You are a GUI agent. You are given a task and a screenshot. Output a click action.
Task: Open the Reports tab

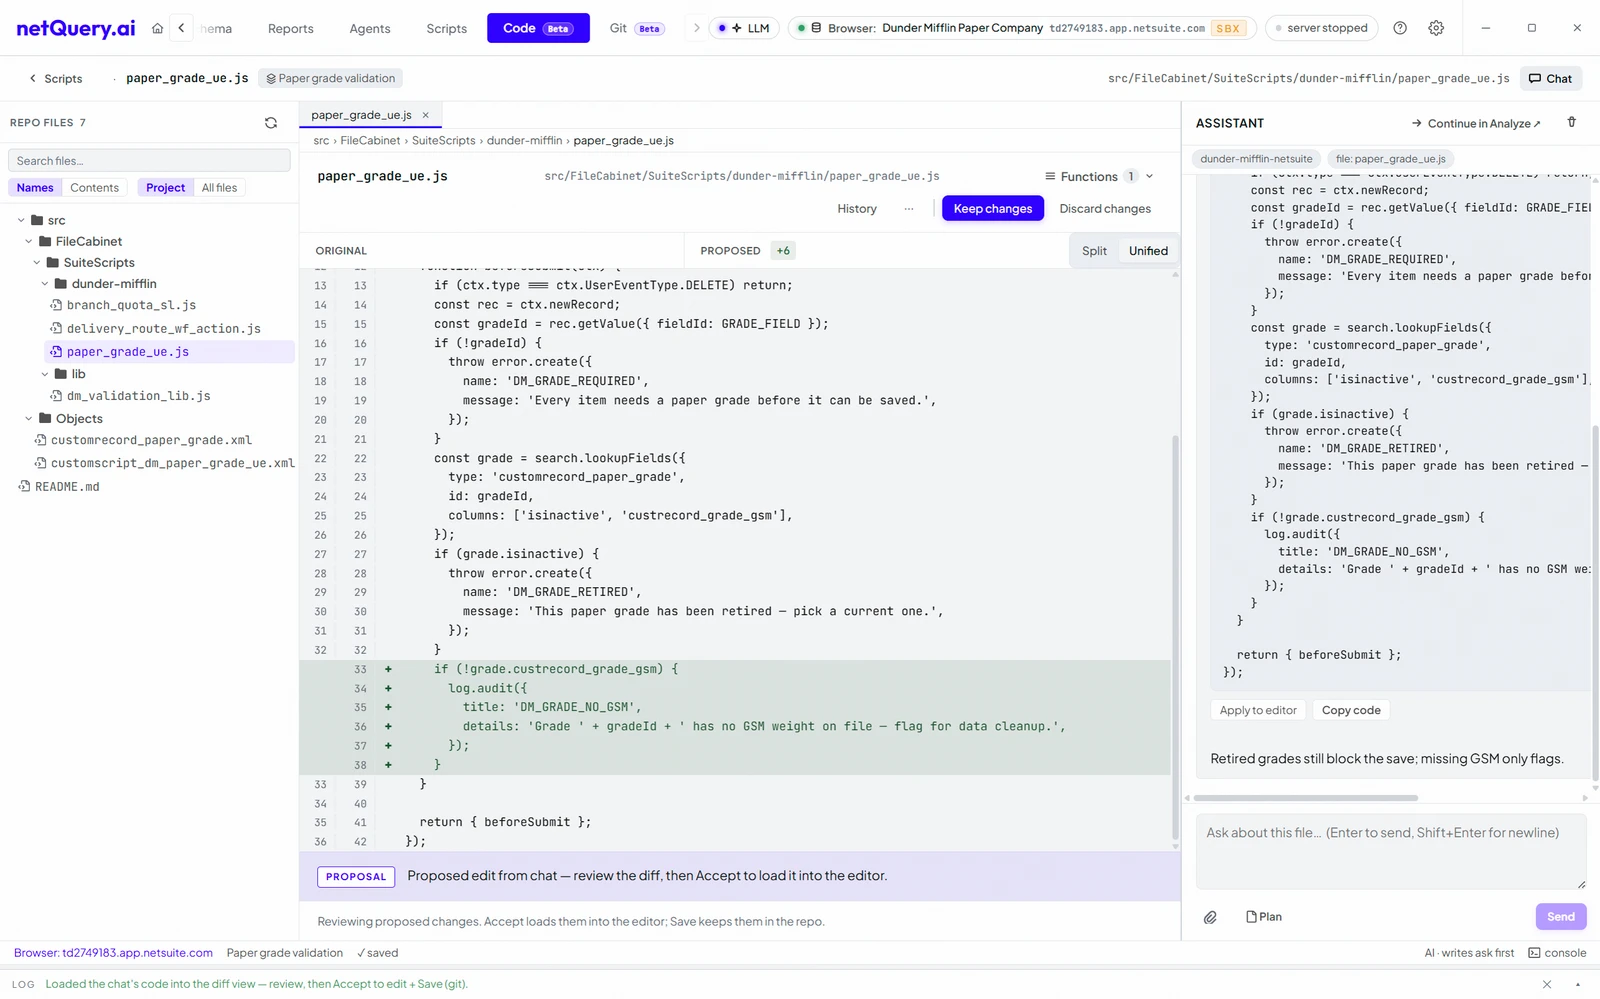(290, 28)
